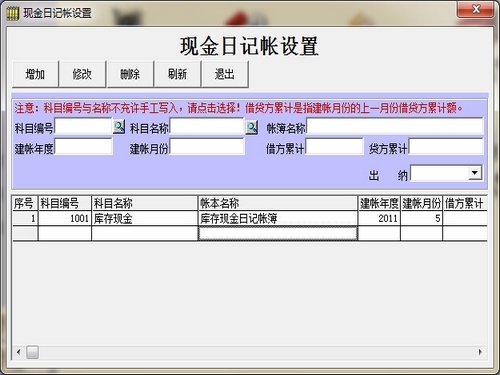
Task: Select the cell containing 1001
Action: point(65,219)
